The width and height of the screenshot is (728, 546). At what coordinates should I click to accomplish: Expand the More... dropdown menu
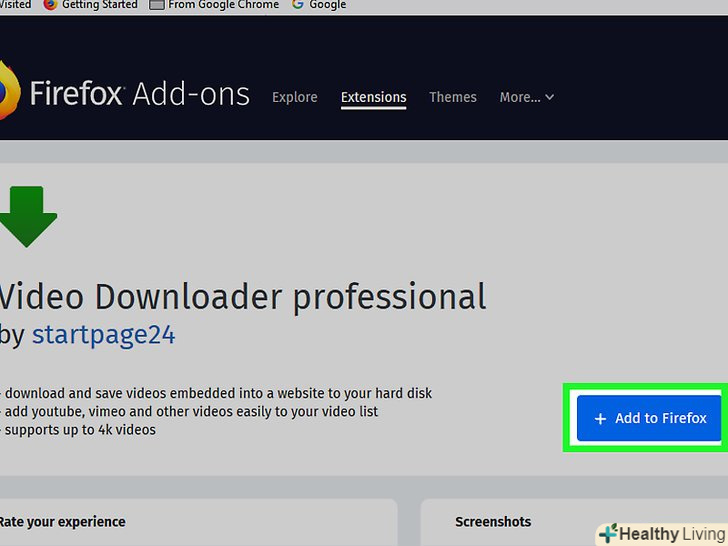(526, 97)
